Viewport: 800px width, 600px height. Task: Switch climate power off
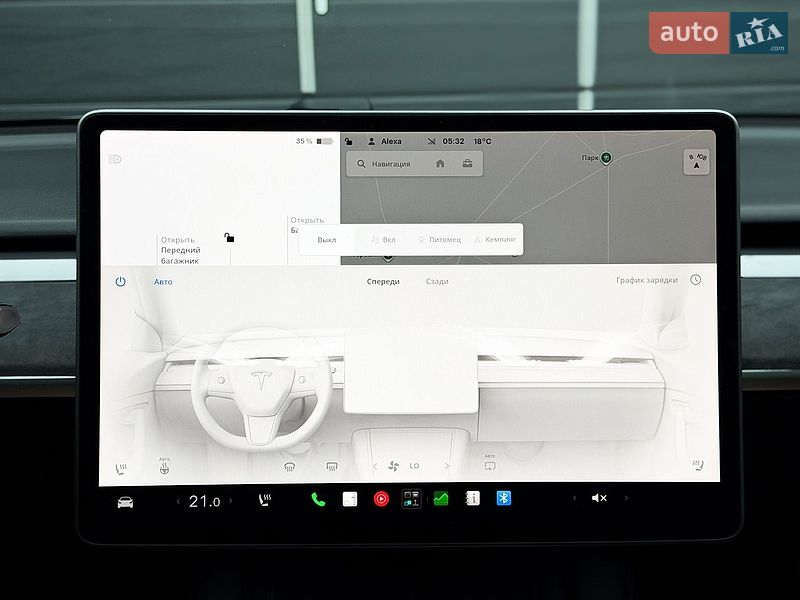click(120, 282)
